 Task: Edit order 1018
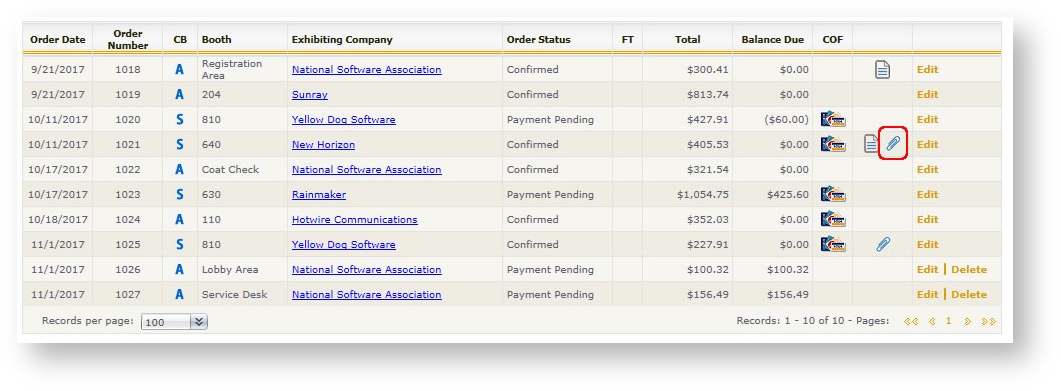(928, 69)
